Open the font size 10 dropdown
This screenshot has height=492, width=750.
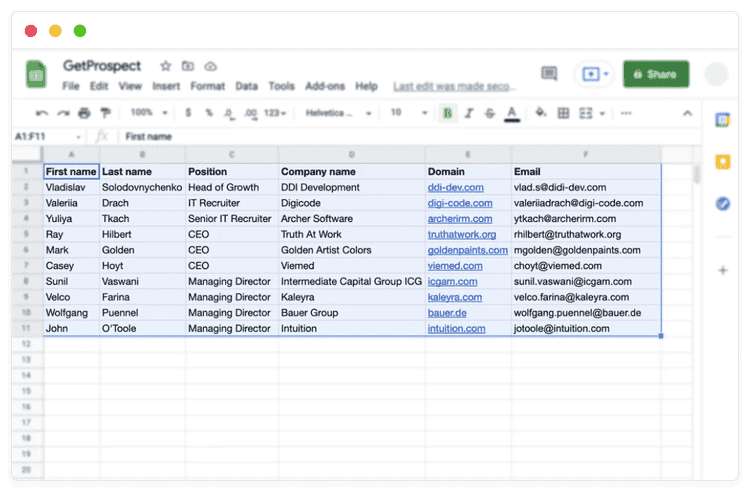coord(408,113)
